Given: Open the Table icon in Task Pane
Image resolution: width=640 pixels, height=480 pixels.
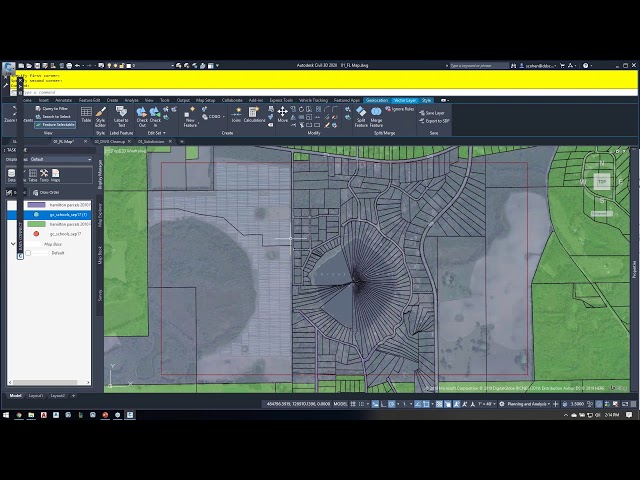Looking at the screenshot, I should click(x=33, y=175).
